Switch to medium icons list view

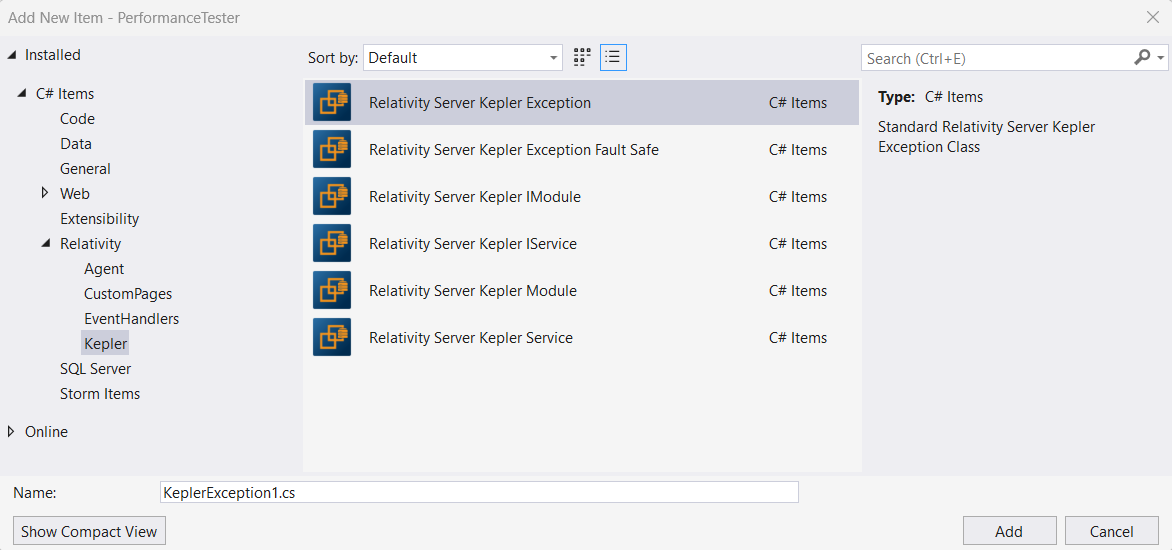point(613,58)
